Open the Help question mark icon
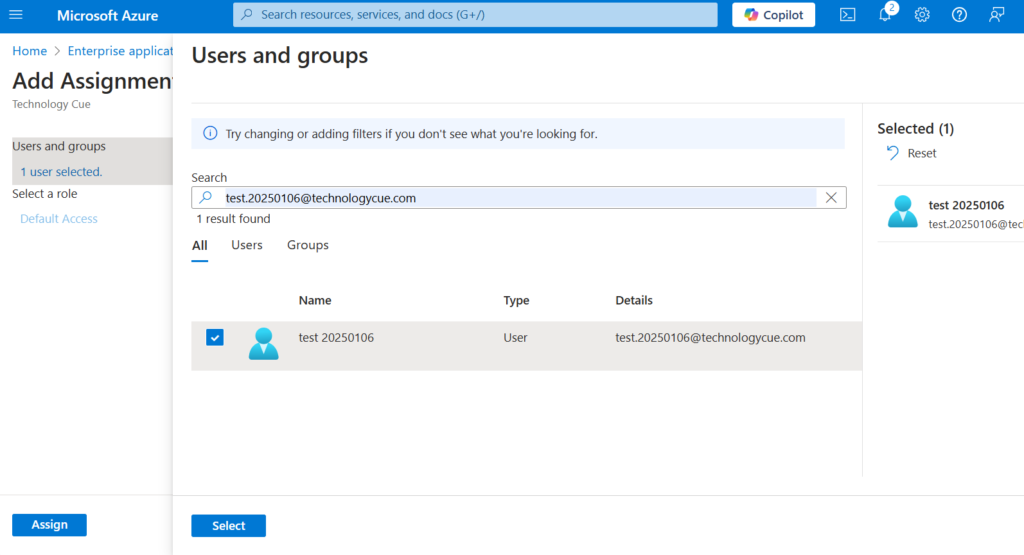Viewport: 1024px width, 555px height. (959, 15)
